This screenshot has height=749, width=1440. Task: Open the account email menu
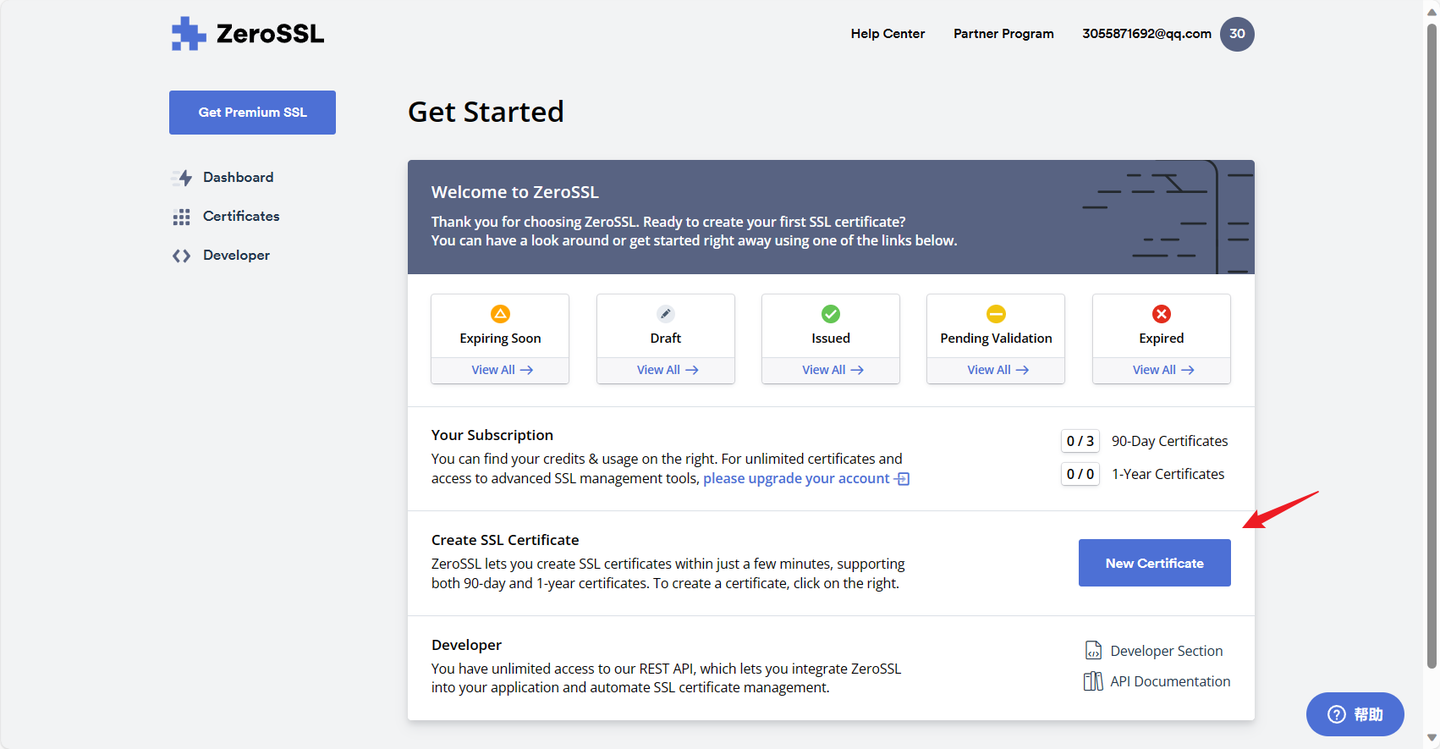click(1146, 34)
